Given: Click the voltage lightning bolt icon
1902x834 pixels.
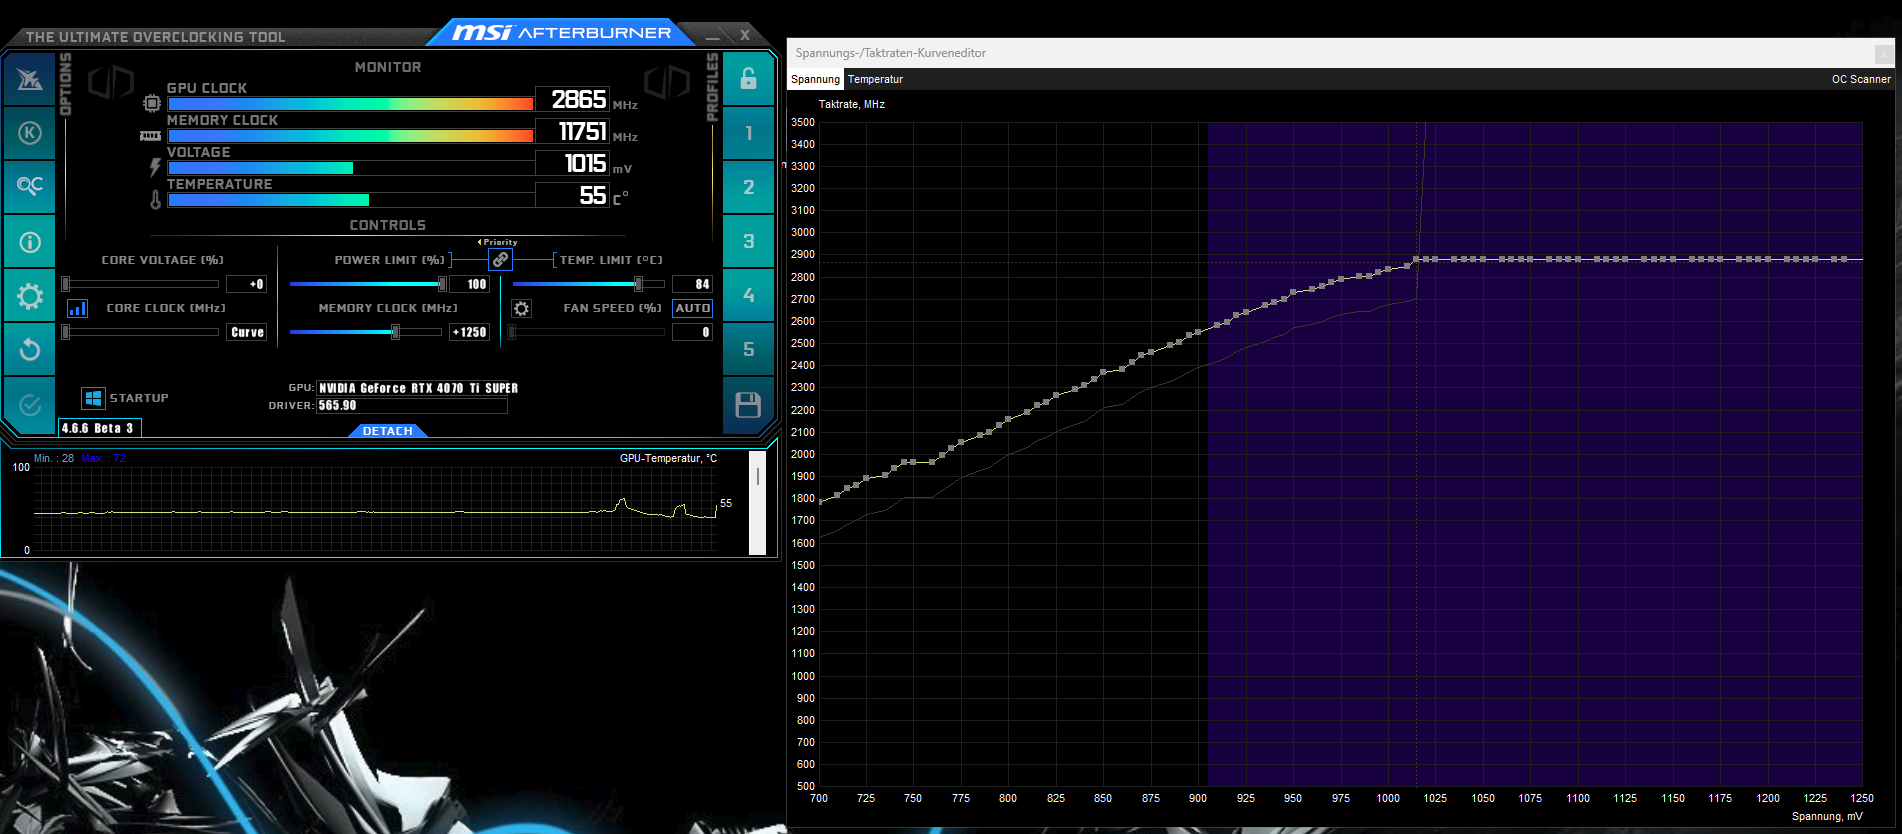Looking at the screenshot, I should click(155, 167).
